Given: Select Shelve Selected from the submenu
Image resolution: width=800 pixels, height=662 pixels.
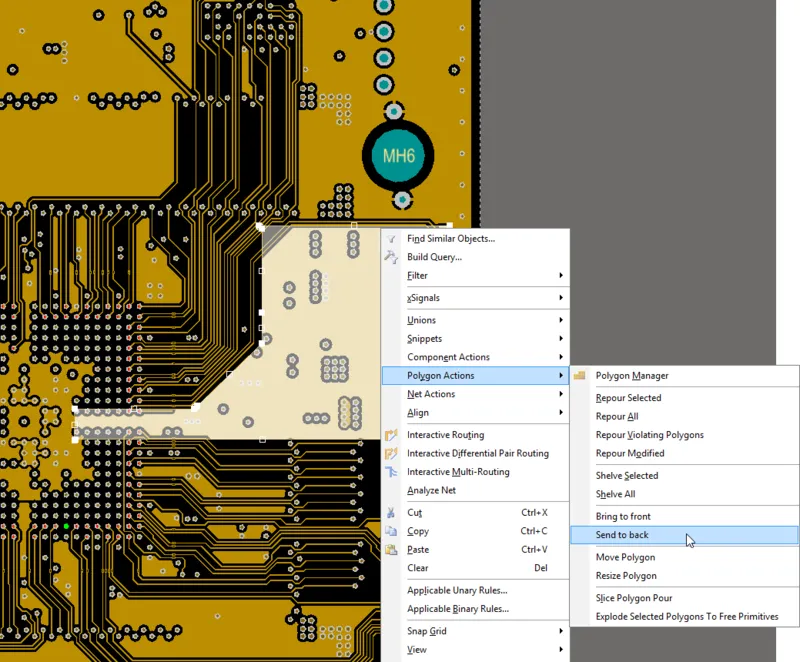Looking at the screenshot, I should 627,476.
